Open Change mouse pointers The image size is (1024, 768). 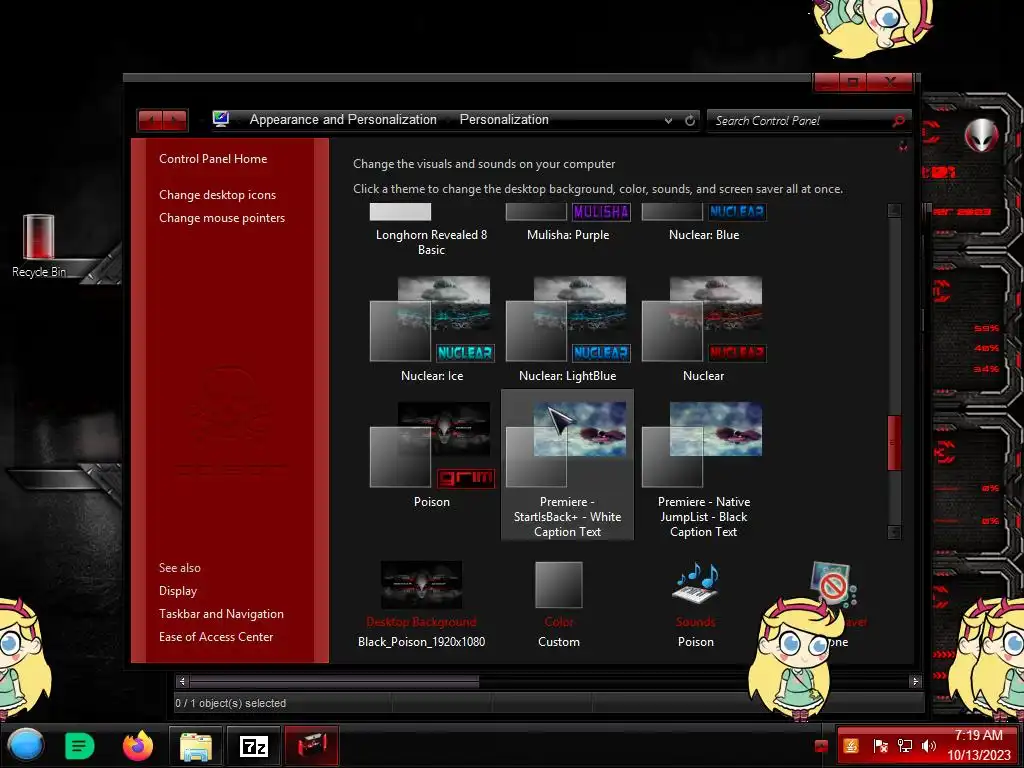click(222, 217)
